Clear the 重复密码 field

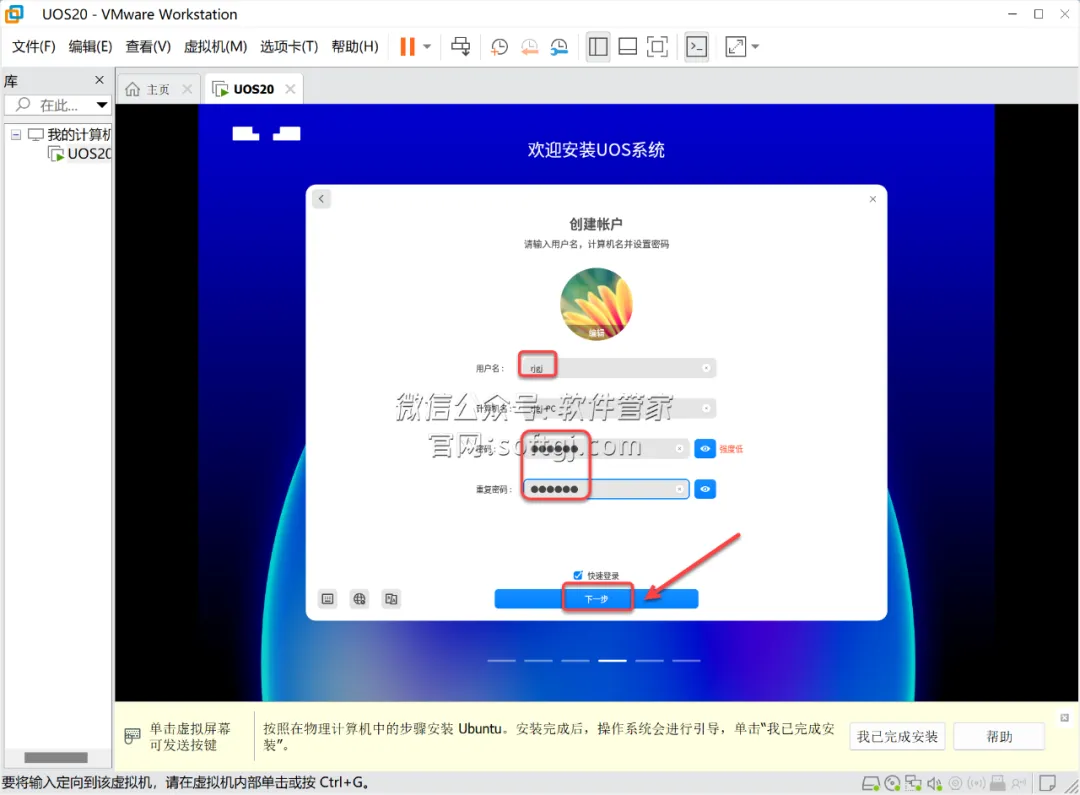(679, 489)
